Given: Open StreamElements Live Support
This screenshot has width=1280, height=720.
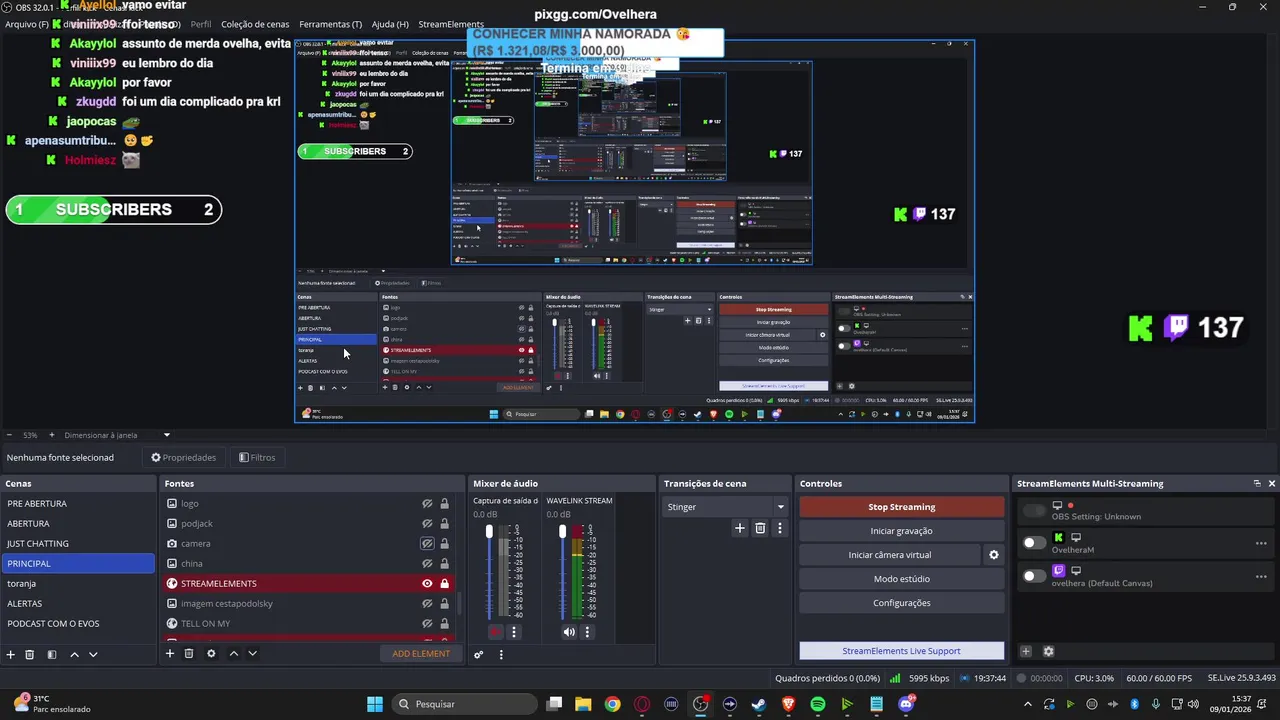Looking at the screenshot, I should 901,651.
